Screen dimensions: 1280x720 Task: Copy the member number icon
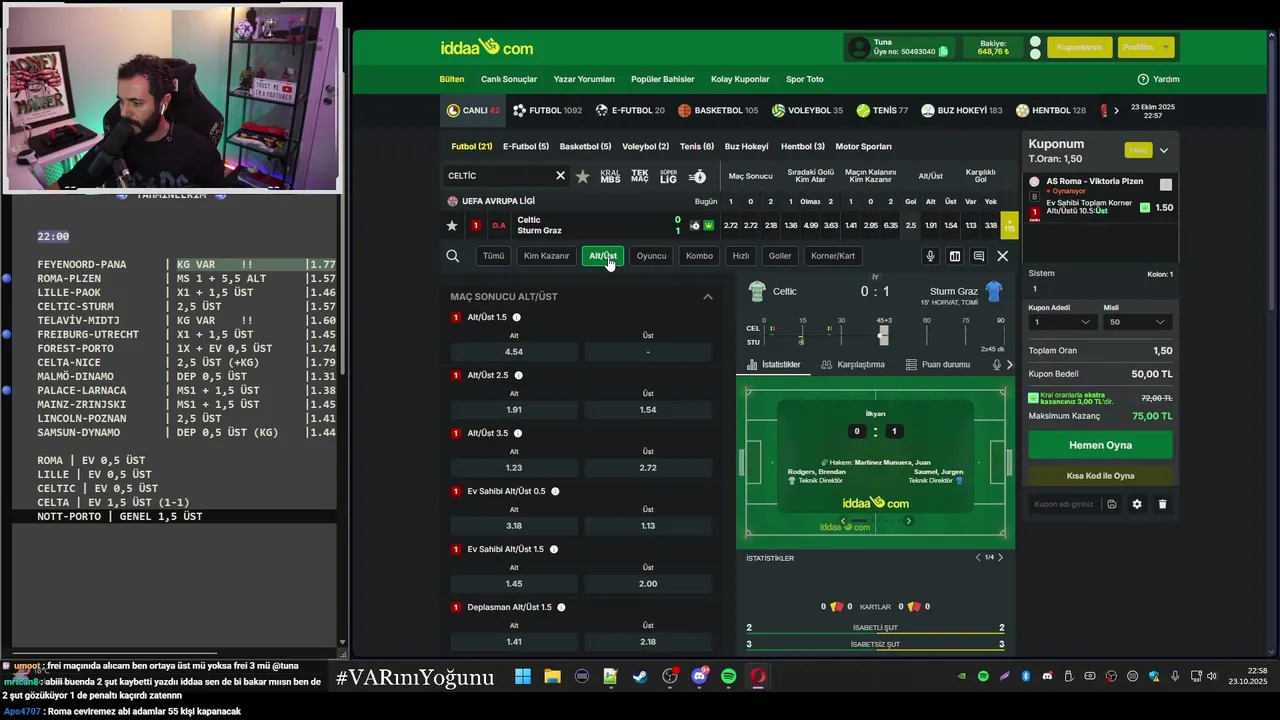943,52
